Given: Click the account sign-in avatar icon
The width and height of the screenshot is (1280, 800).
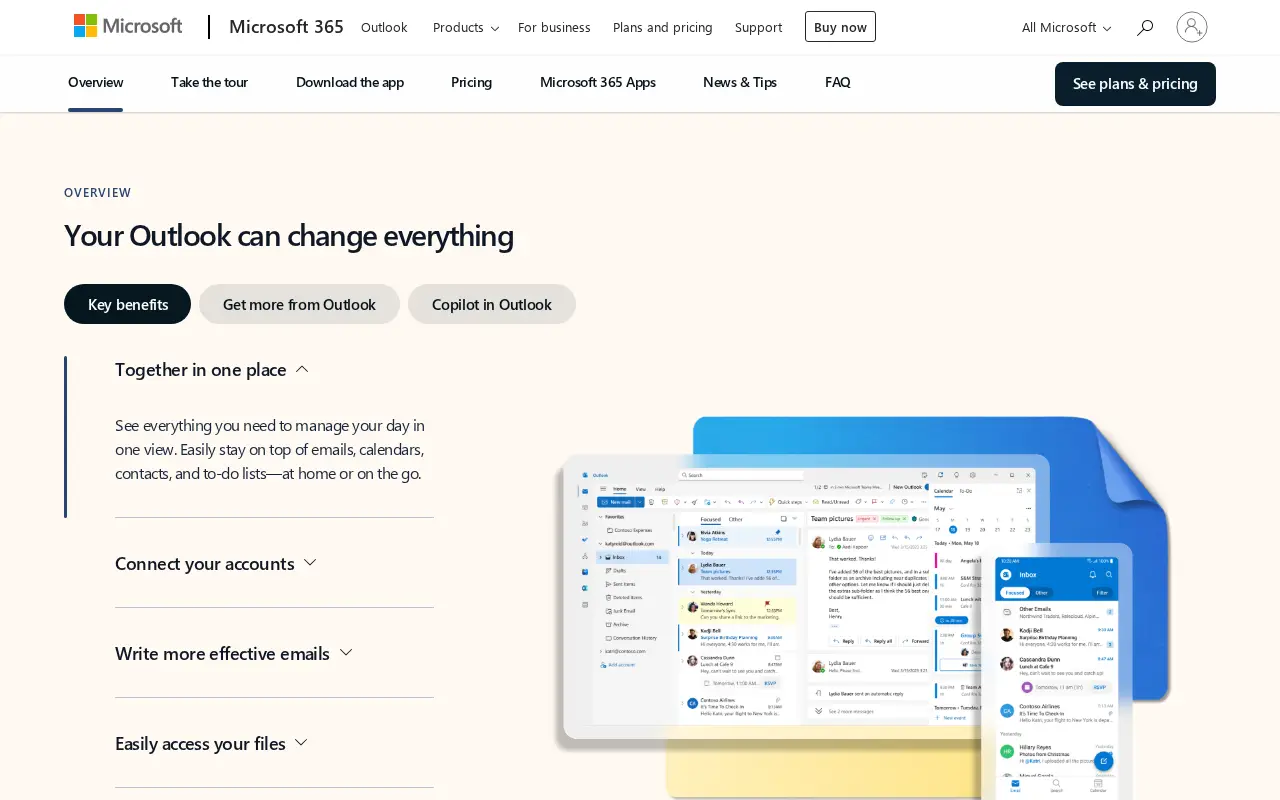Looking at the screenshot, I should click(x=1192, y=27).
